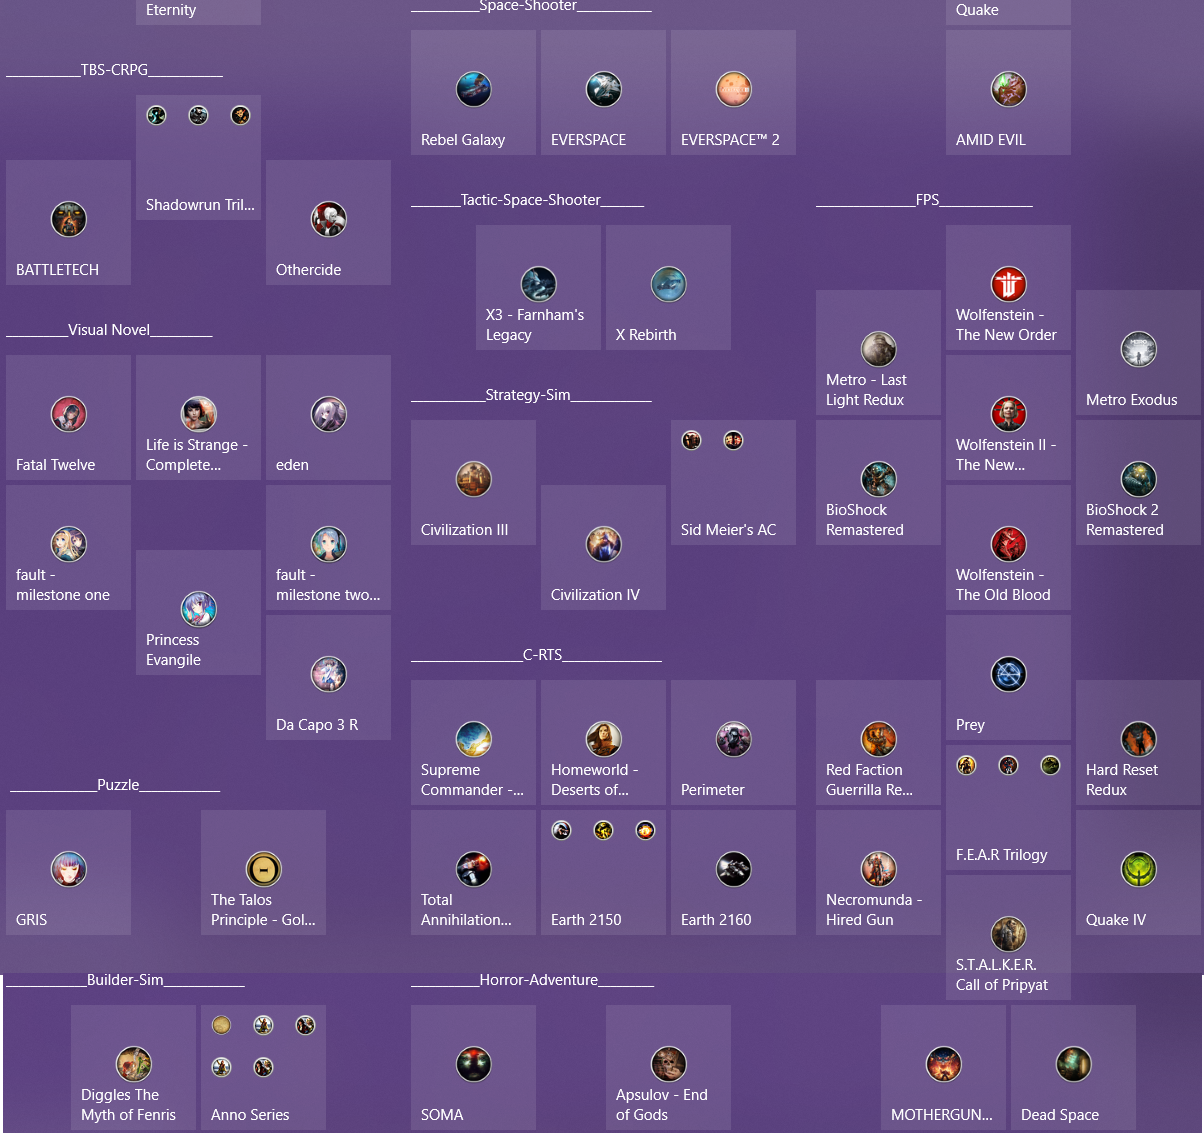This screenshot has width=1204, height=1134.
Task: Launch AMID EVIL tile
Action: point(1008,92)
